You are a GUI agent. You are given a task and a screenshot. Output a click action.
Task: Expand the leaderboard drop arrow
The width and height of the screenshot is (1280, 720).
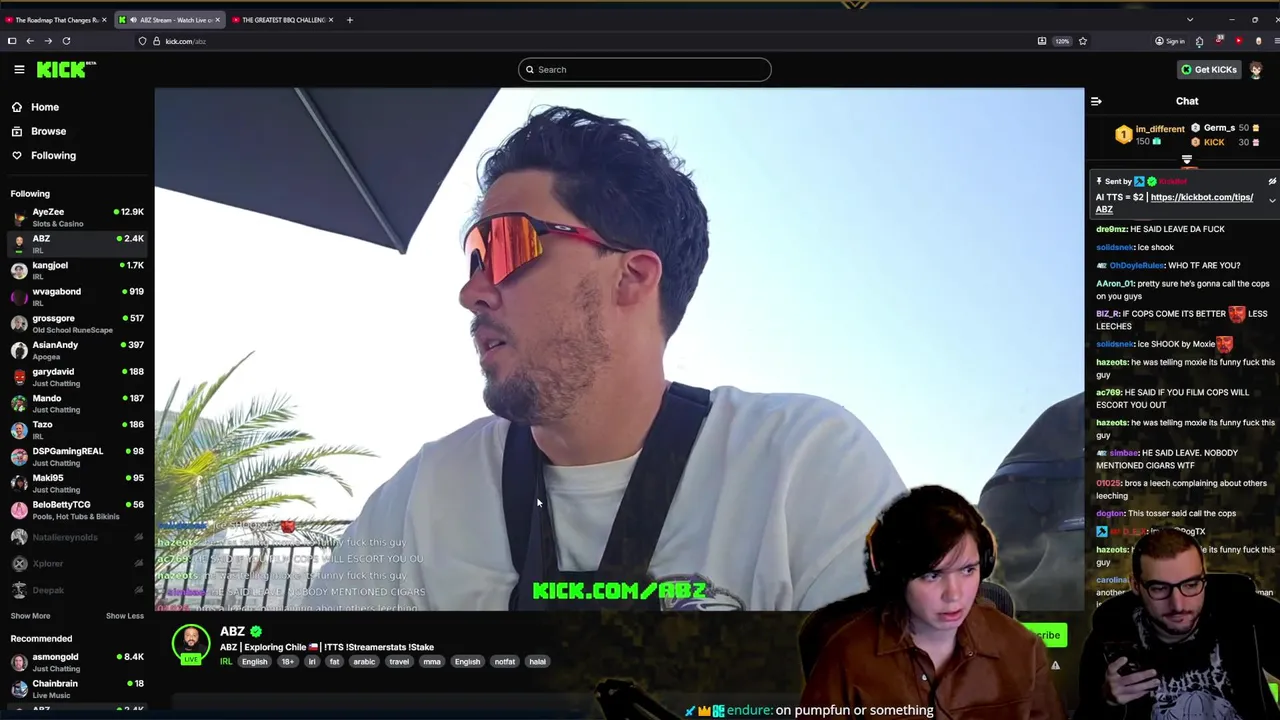pos(1187,160)
